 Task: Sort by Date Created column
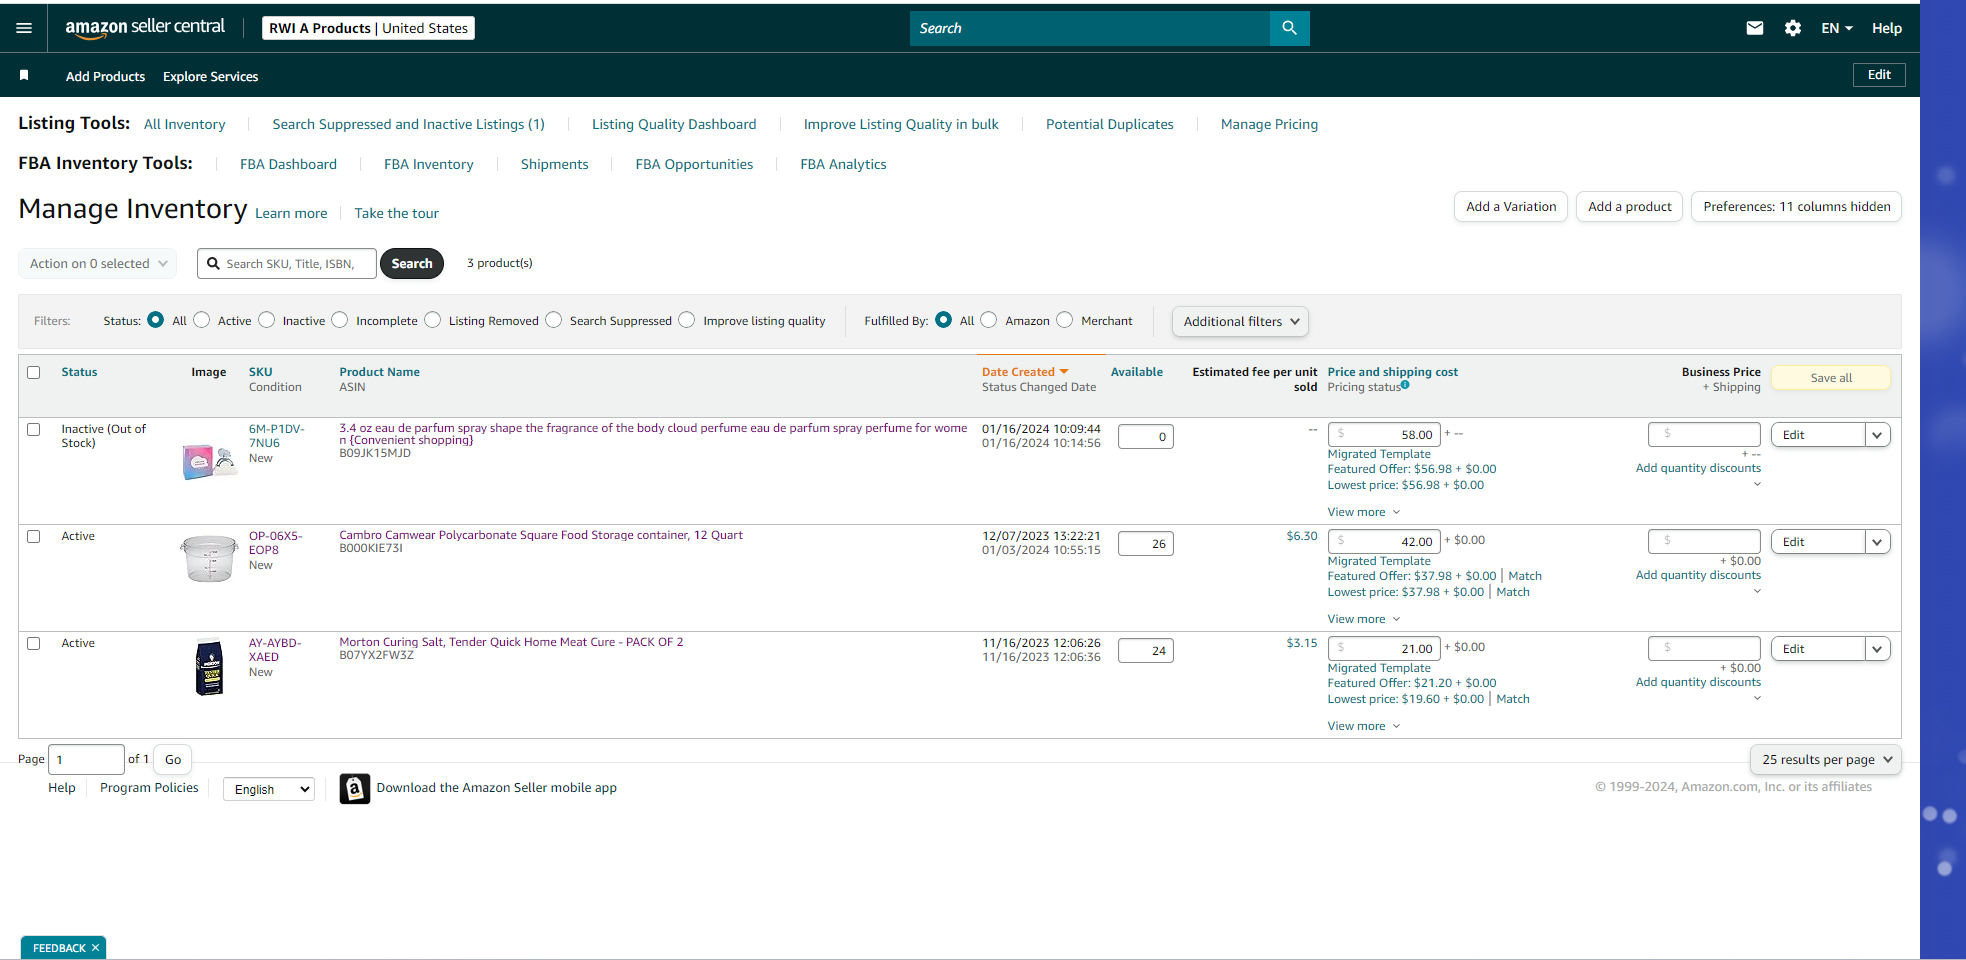click(1025, 372)
